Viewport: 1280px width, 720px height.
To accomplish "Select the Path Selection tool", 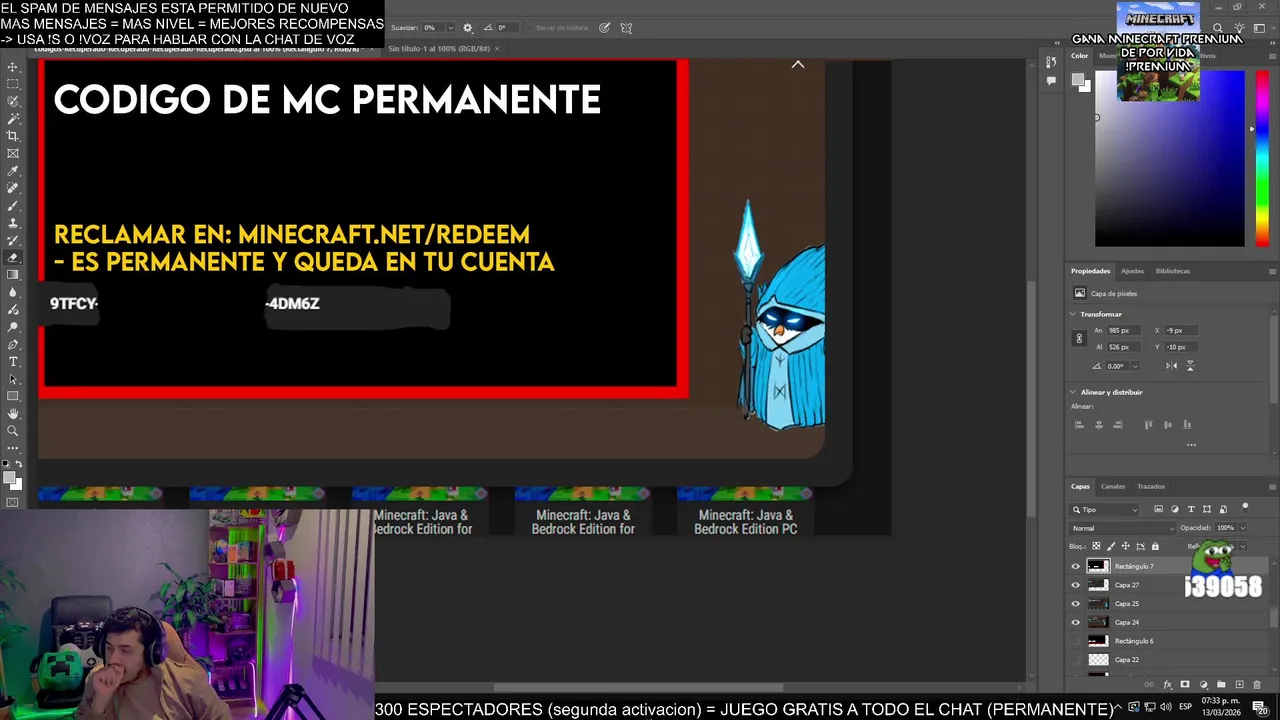I will click(13, 379).
